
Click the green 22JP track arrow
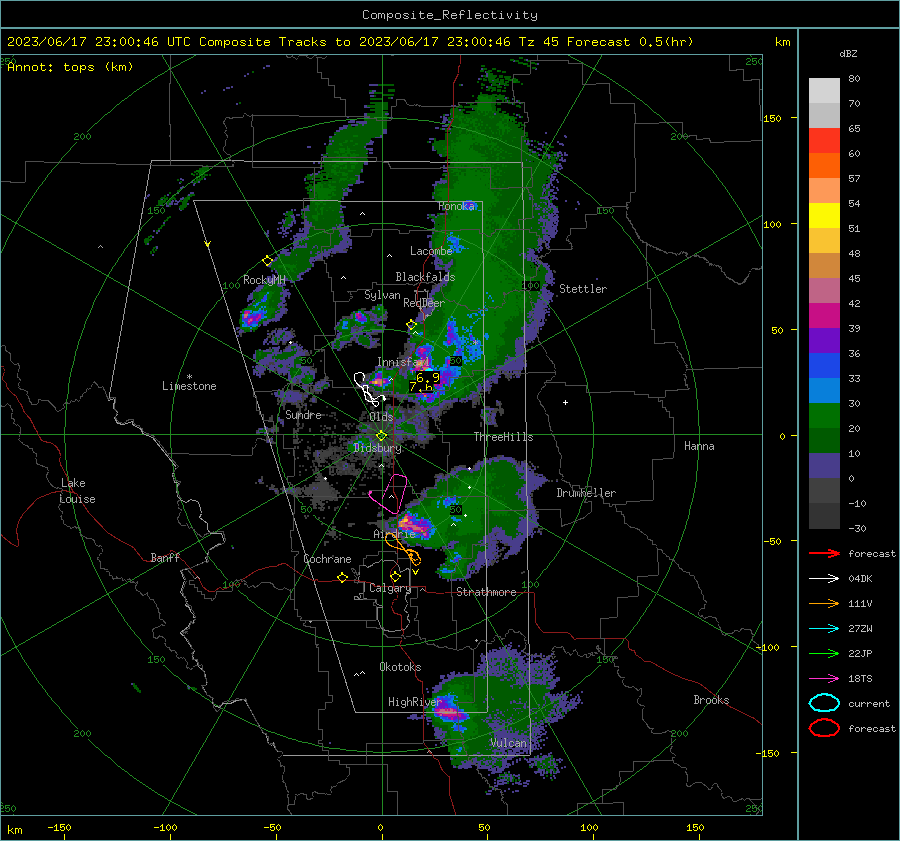click(824, 653)
